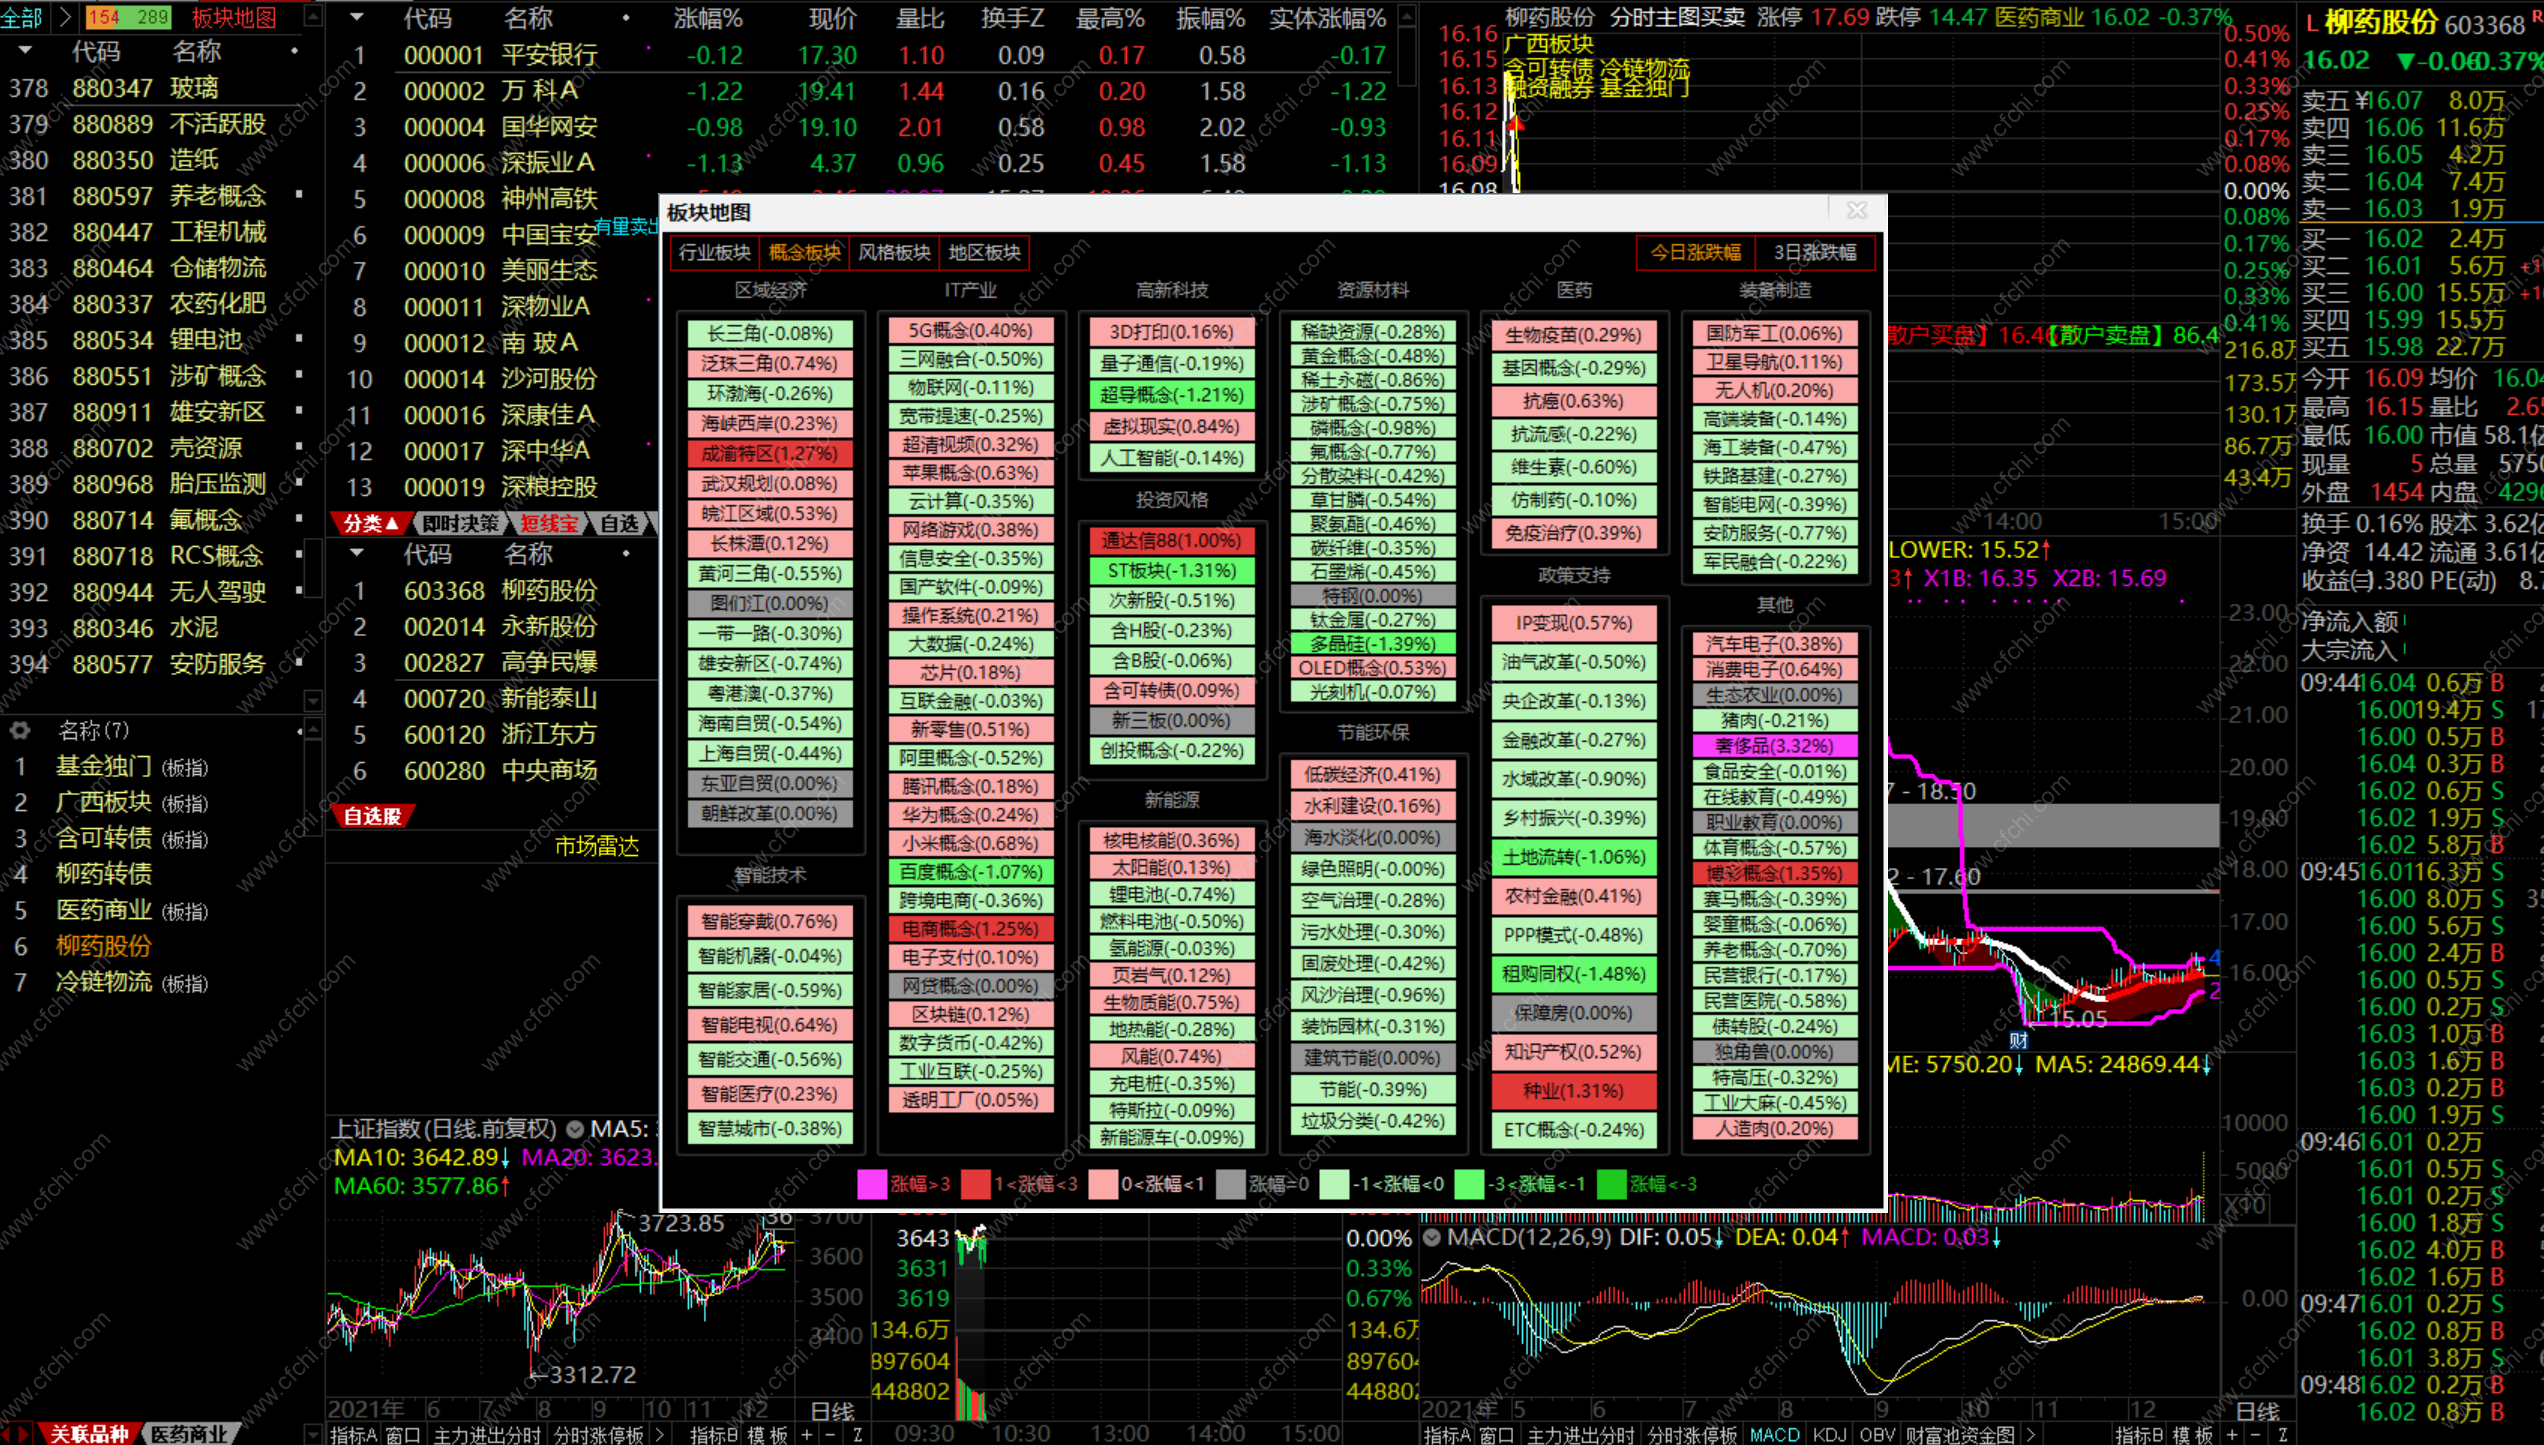The height and width of the screenshot is (1445, 2544).
Task: Select the KDJ indicator
Action: click(1829, 1435)
